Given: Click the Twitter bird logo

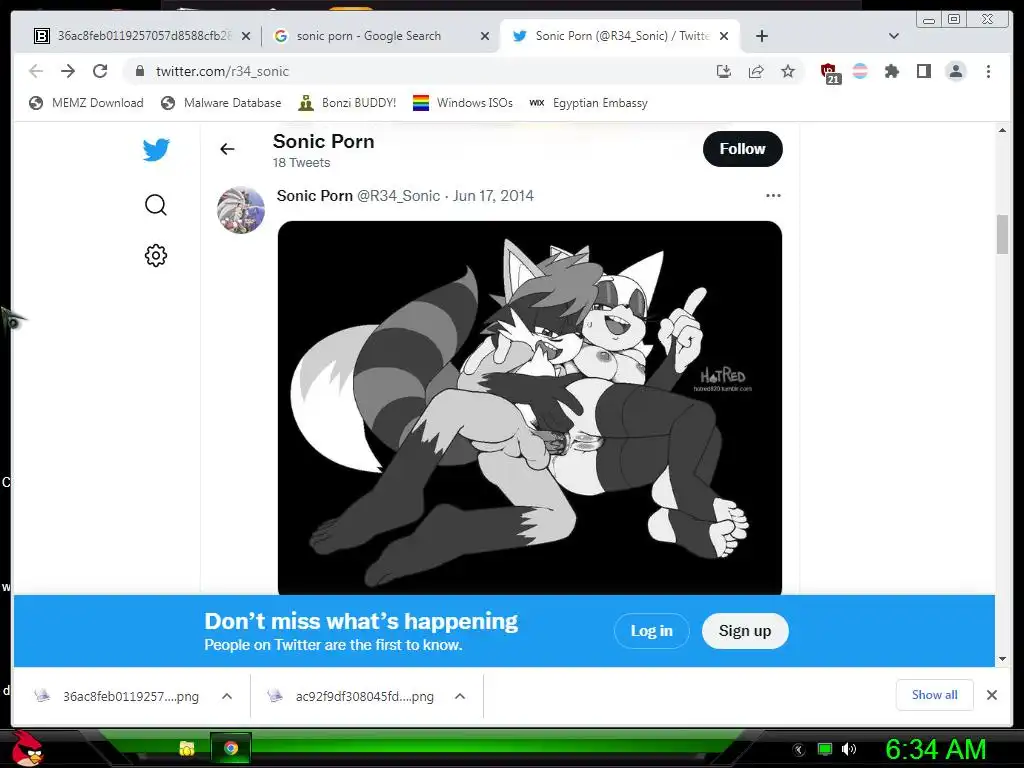Looking at the screenshot, I should (x=156, y=150).
